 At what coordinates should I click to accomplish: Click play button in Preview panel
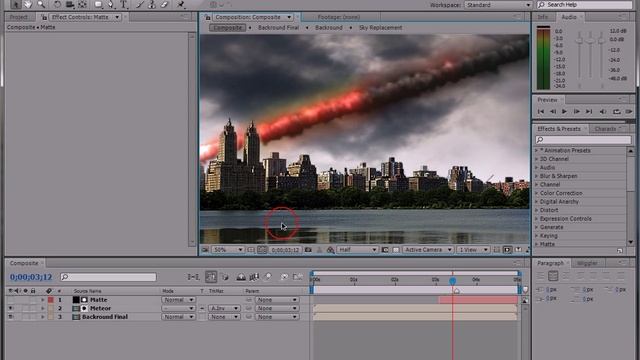pos(564,111)
